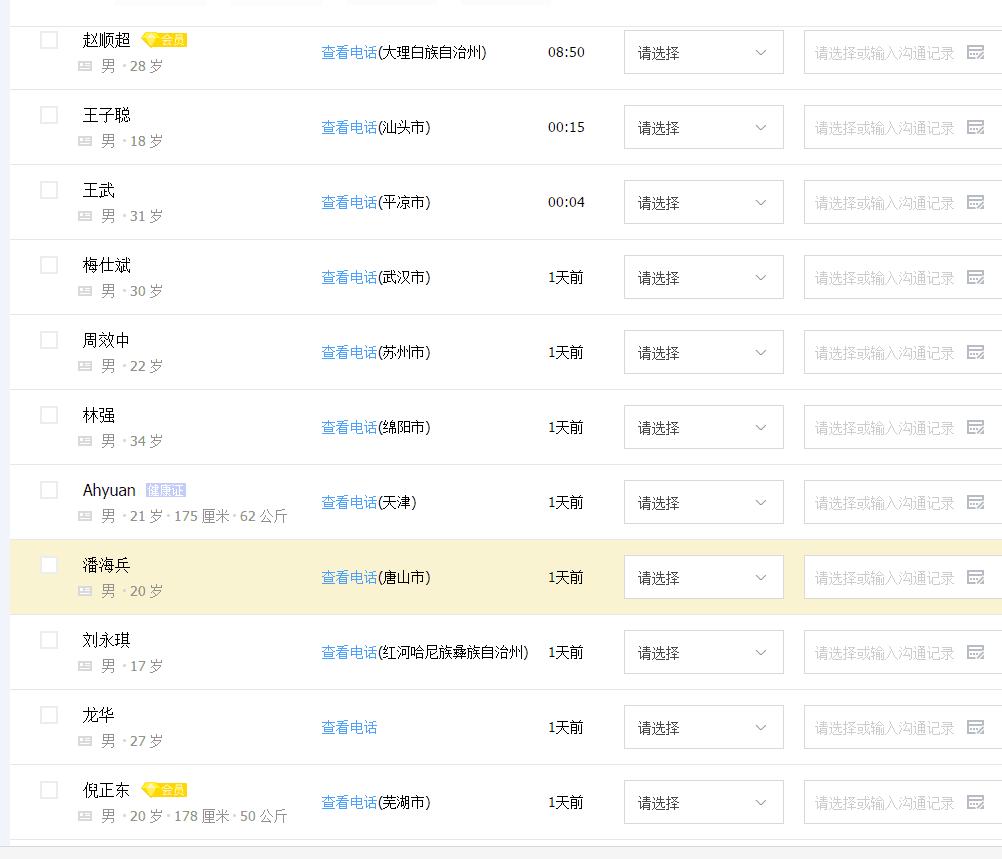Click the ID card icon beside 王子聪's gender
This screenshot has height=859, width=1002.
coord(84,141)
